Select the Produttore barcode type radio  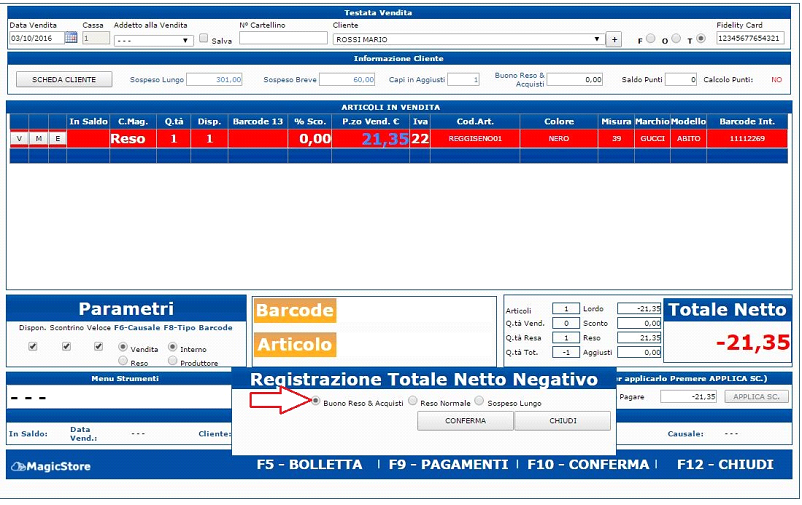point(172,361)
